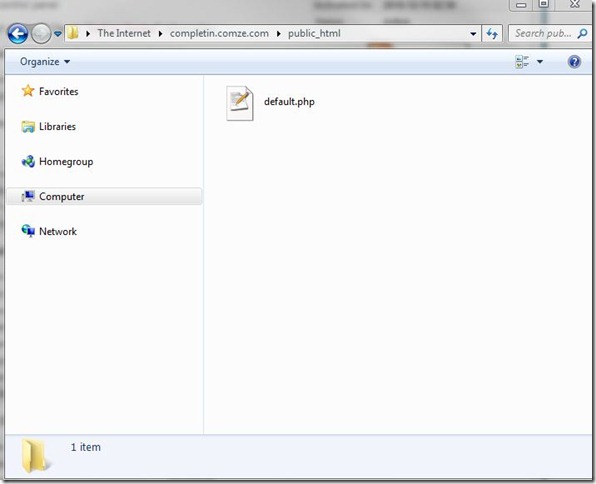Screen dimensions: 596x484
Task: Select 'The Internet' breadcrumb
Action: [124, 33]
